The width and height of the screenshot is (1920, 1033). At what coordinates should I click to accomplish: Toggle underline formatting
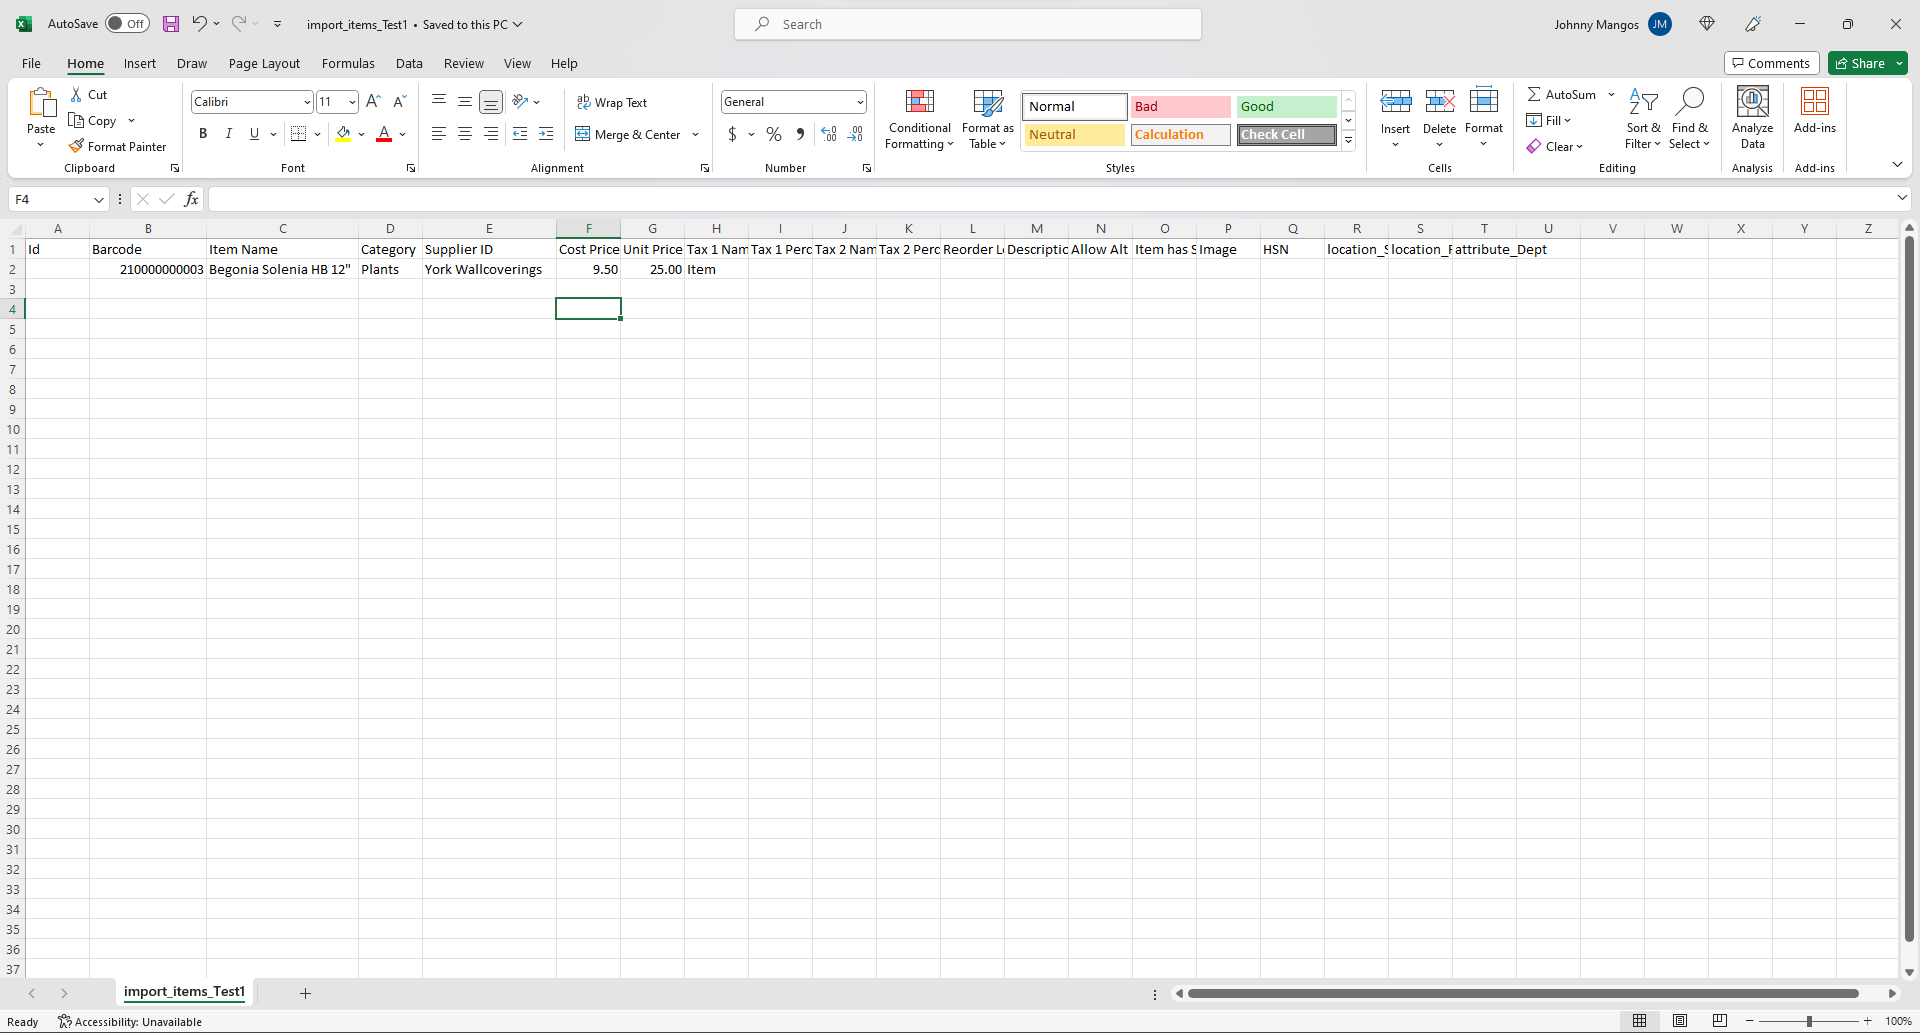(254, 133)
